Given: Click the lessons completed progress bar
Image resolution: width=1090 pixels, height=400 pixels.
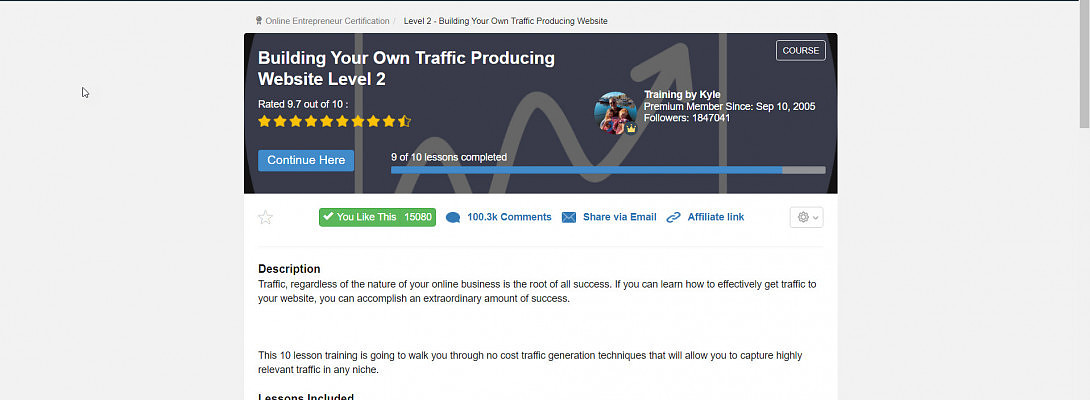Looking at the screenshot, I should tap(608, 170).
